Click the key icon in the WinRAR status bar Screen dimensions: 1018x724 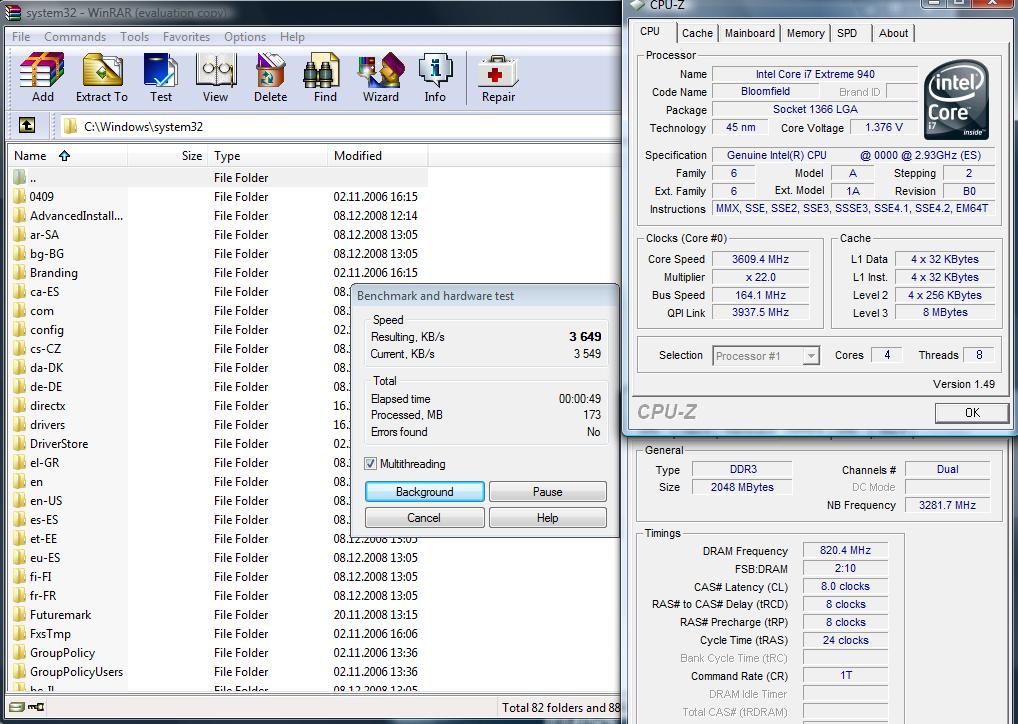36,707
